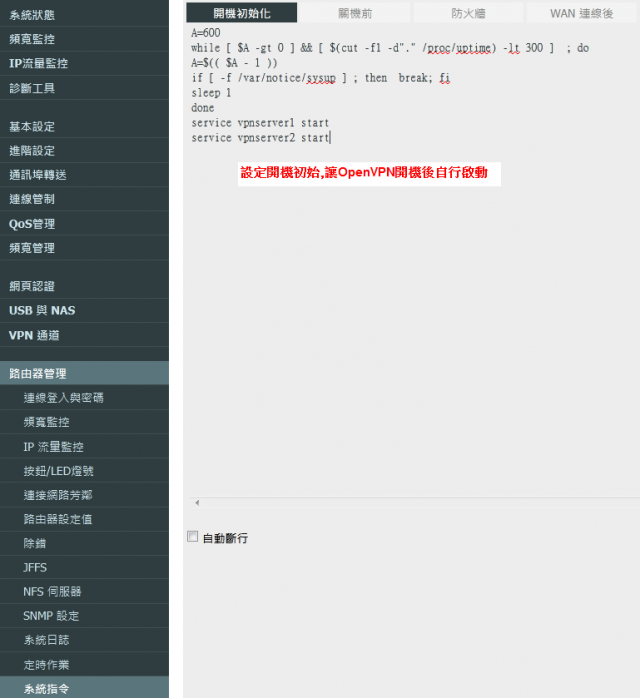Open QoS管理 menu
Image resolution: width=640 pixels, height=699 pixels.
84,224
